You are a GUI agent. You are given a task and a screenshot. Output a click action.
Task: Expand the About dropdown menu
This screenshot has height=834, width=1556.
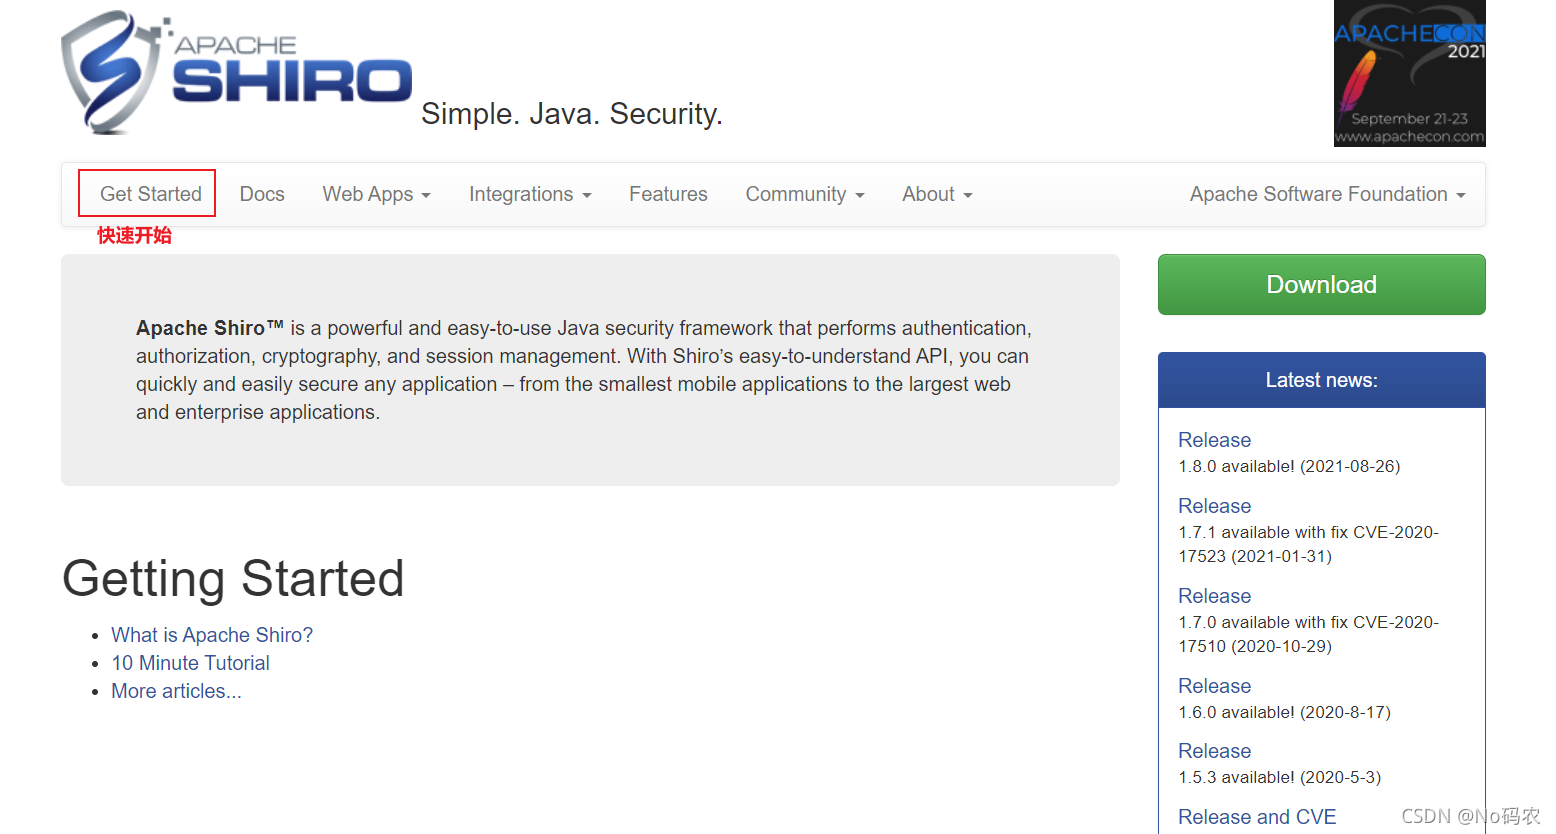(937, 194)
